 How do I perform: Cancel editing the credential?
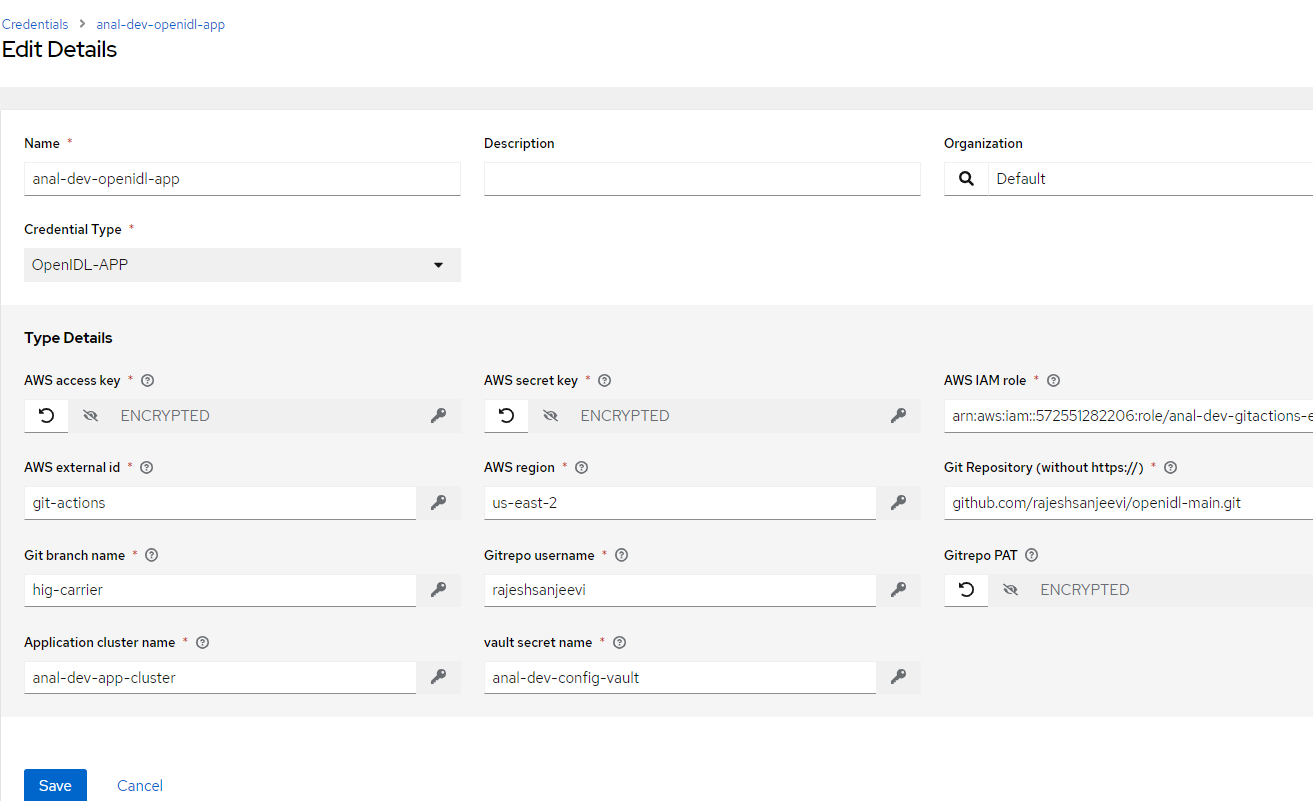point(140,785)
